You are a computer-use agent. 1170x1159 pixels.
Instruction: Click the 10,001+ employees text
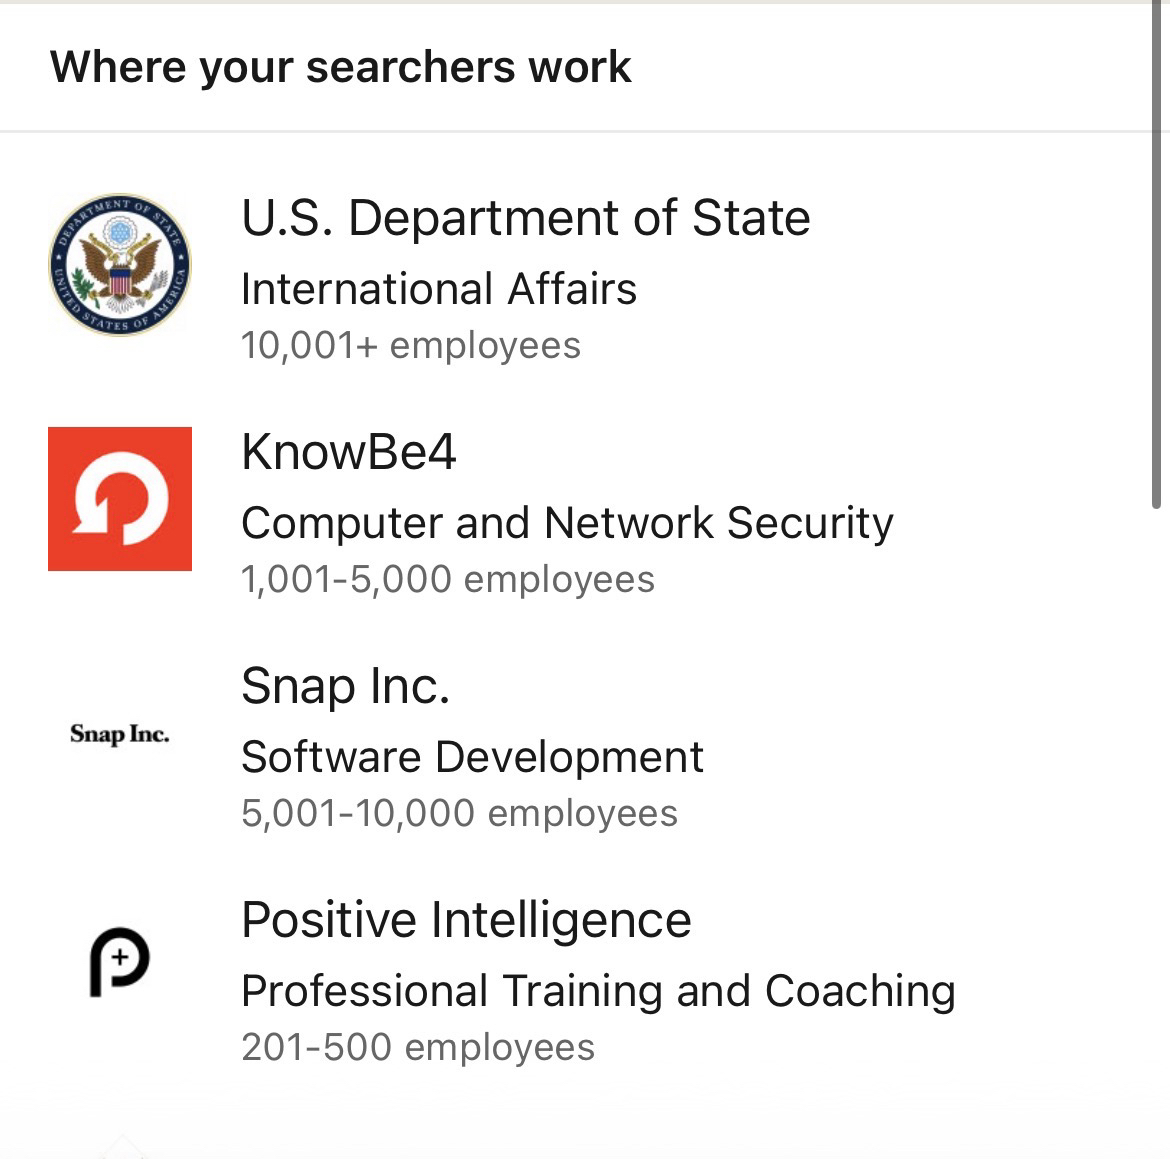[410, 346]
